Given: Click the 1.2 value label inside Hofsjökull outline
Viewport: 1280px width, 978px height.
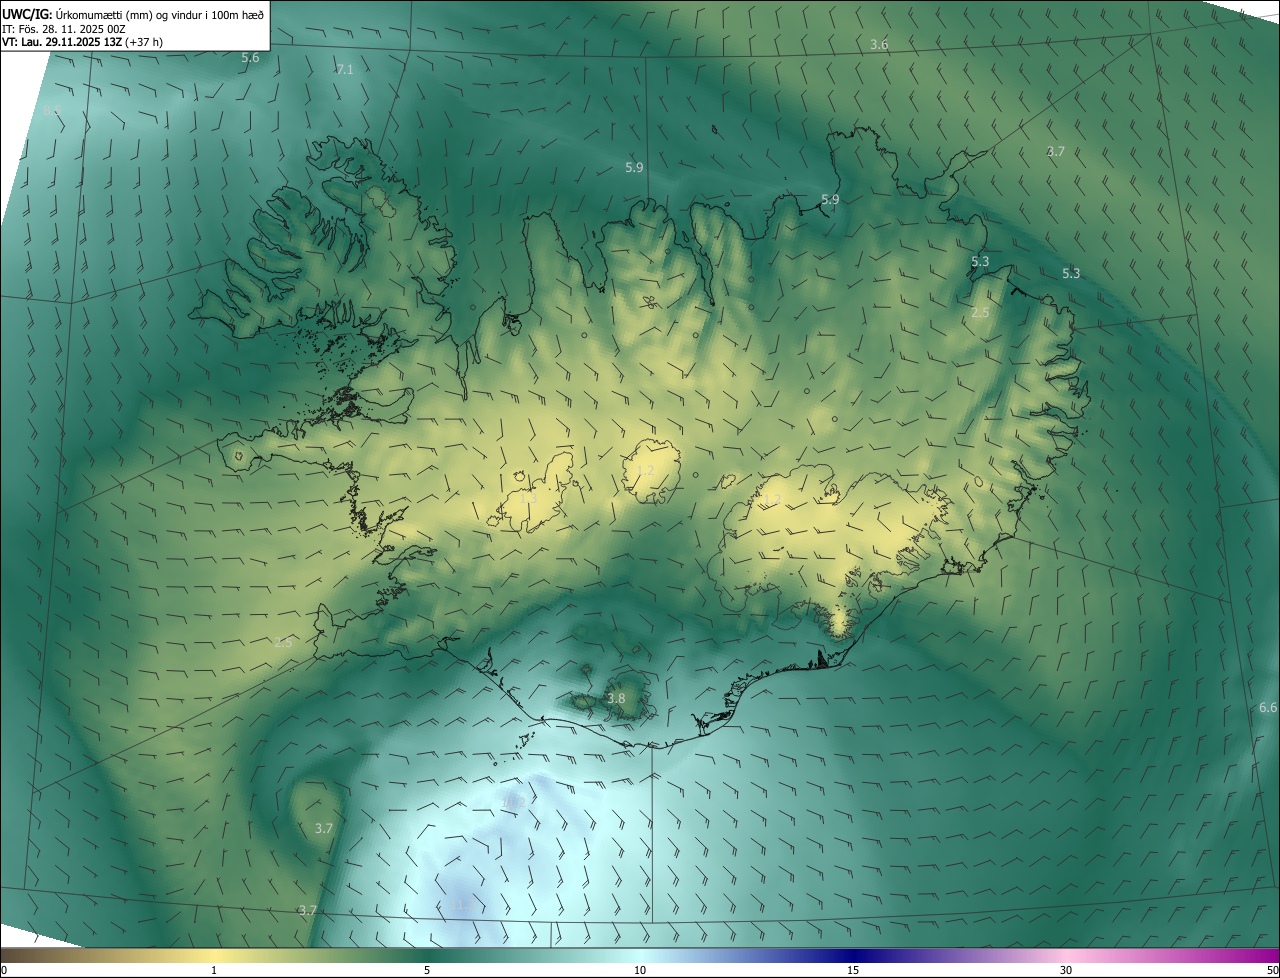Looking at the screenshot, I should [x=645, y=470].
